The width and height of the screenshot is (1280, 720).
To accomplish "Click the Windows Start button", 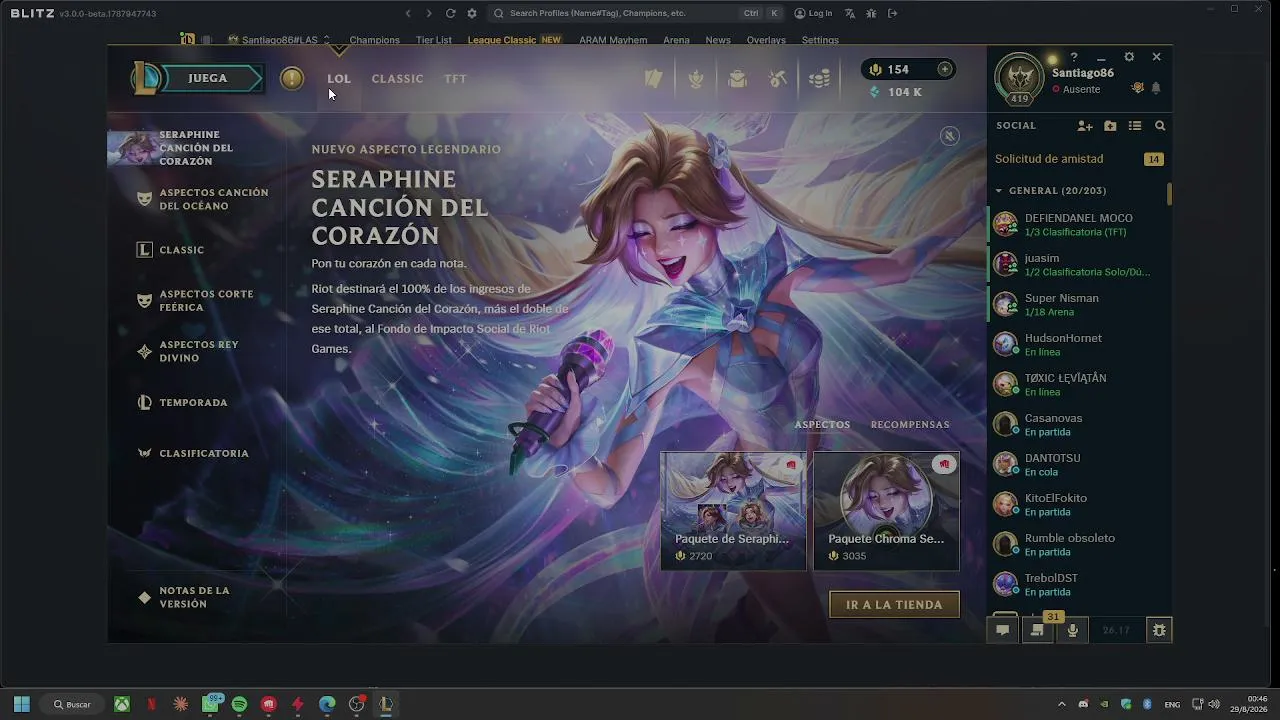I will [x=21, y=704].
